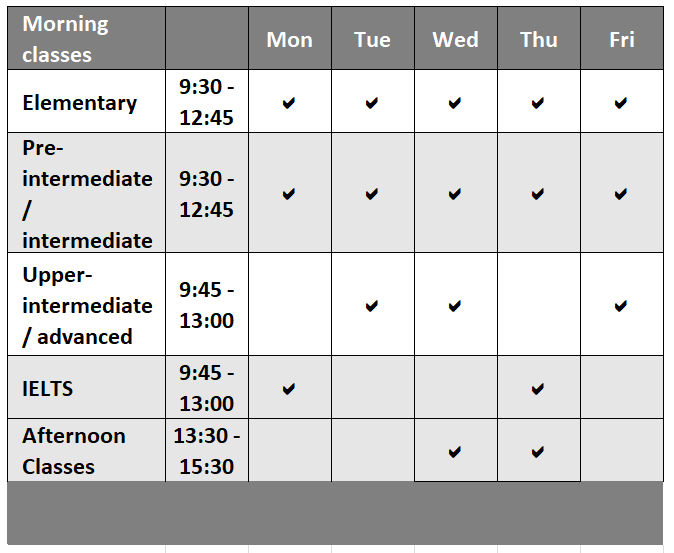Click Upper-intermediate Tuesday checkmark
674x553 pixels.
point(372,306)
